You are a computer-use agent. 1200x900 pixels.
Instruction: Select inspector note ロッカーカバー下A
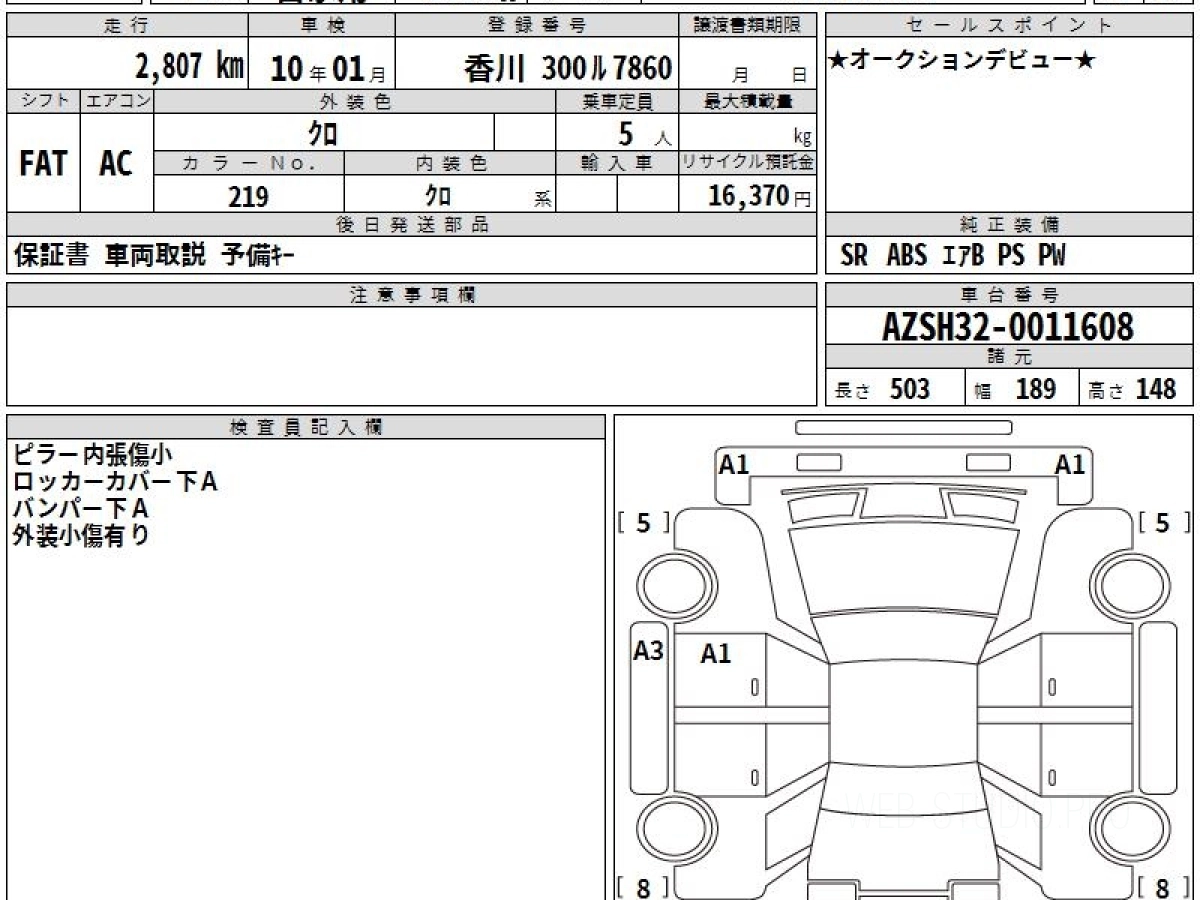(x=115, y=482)
